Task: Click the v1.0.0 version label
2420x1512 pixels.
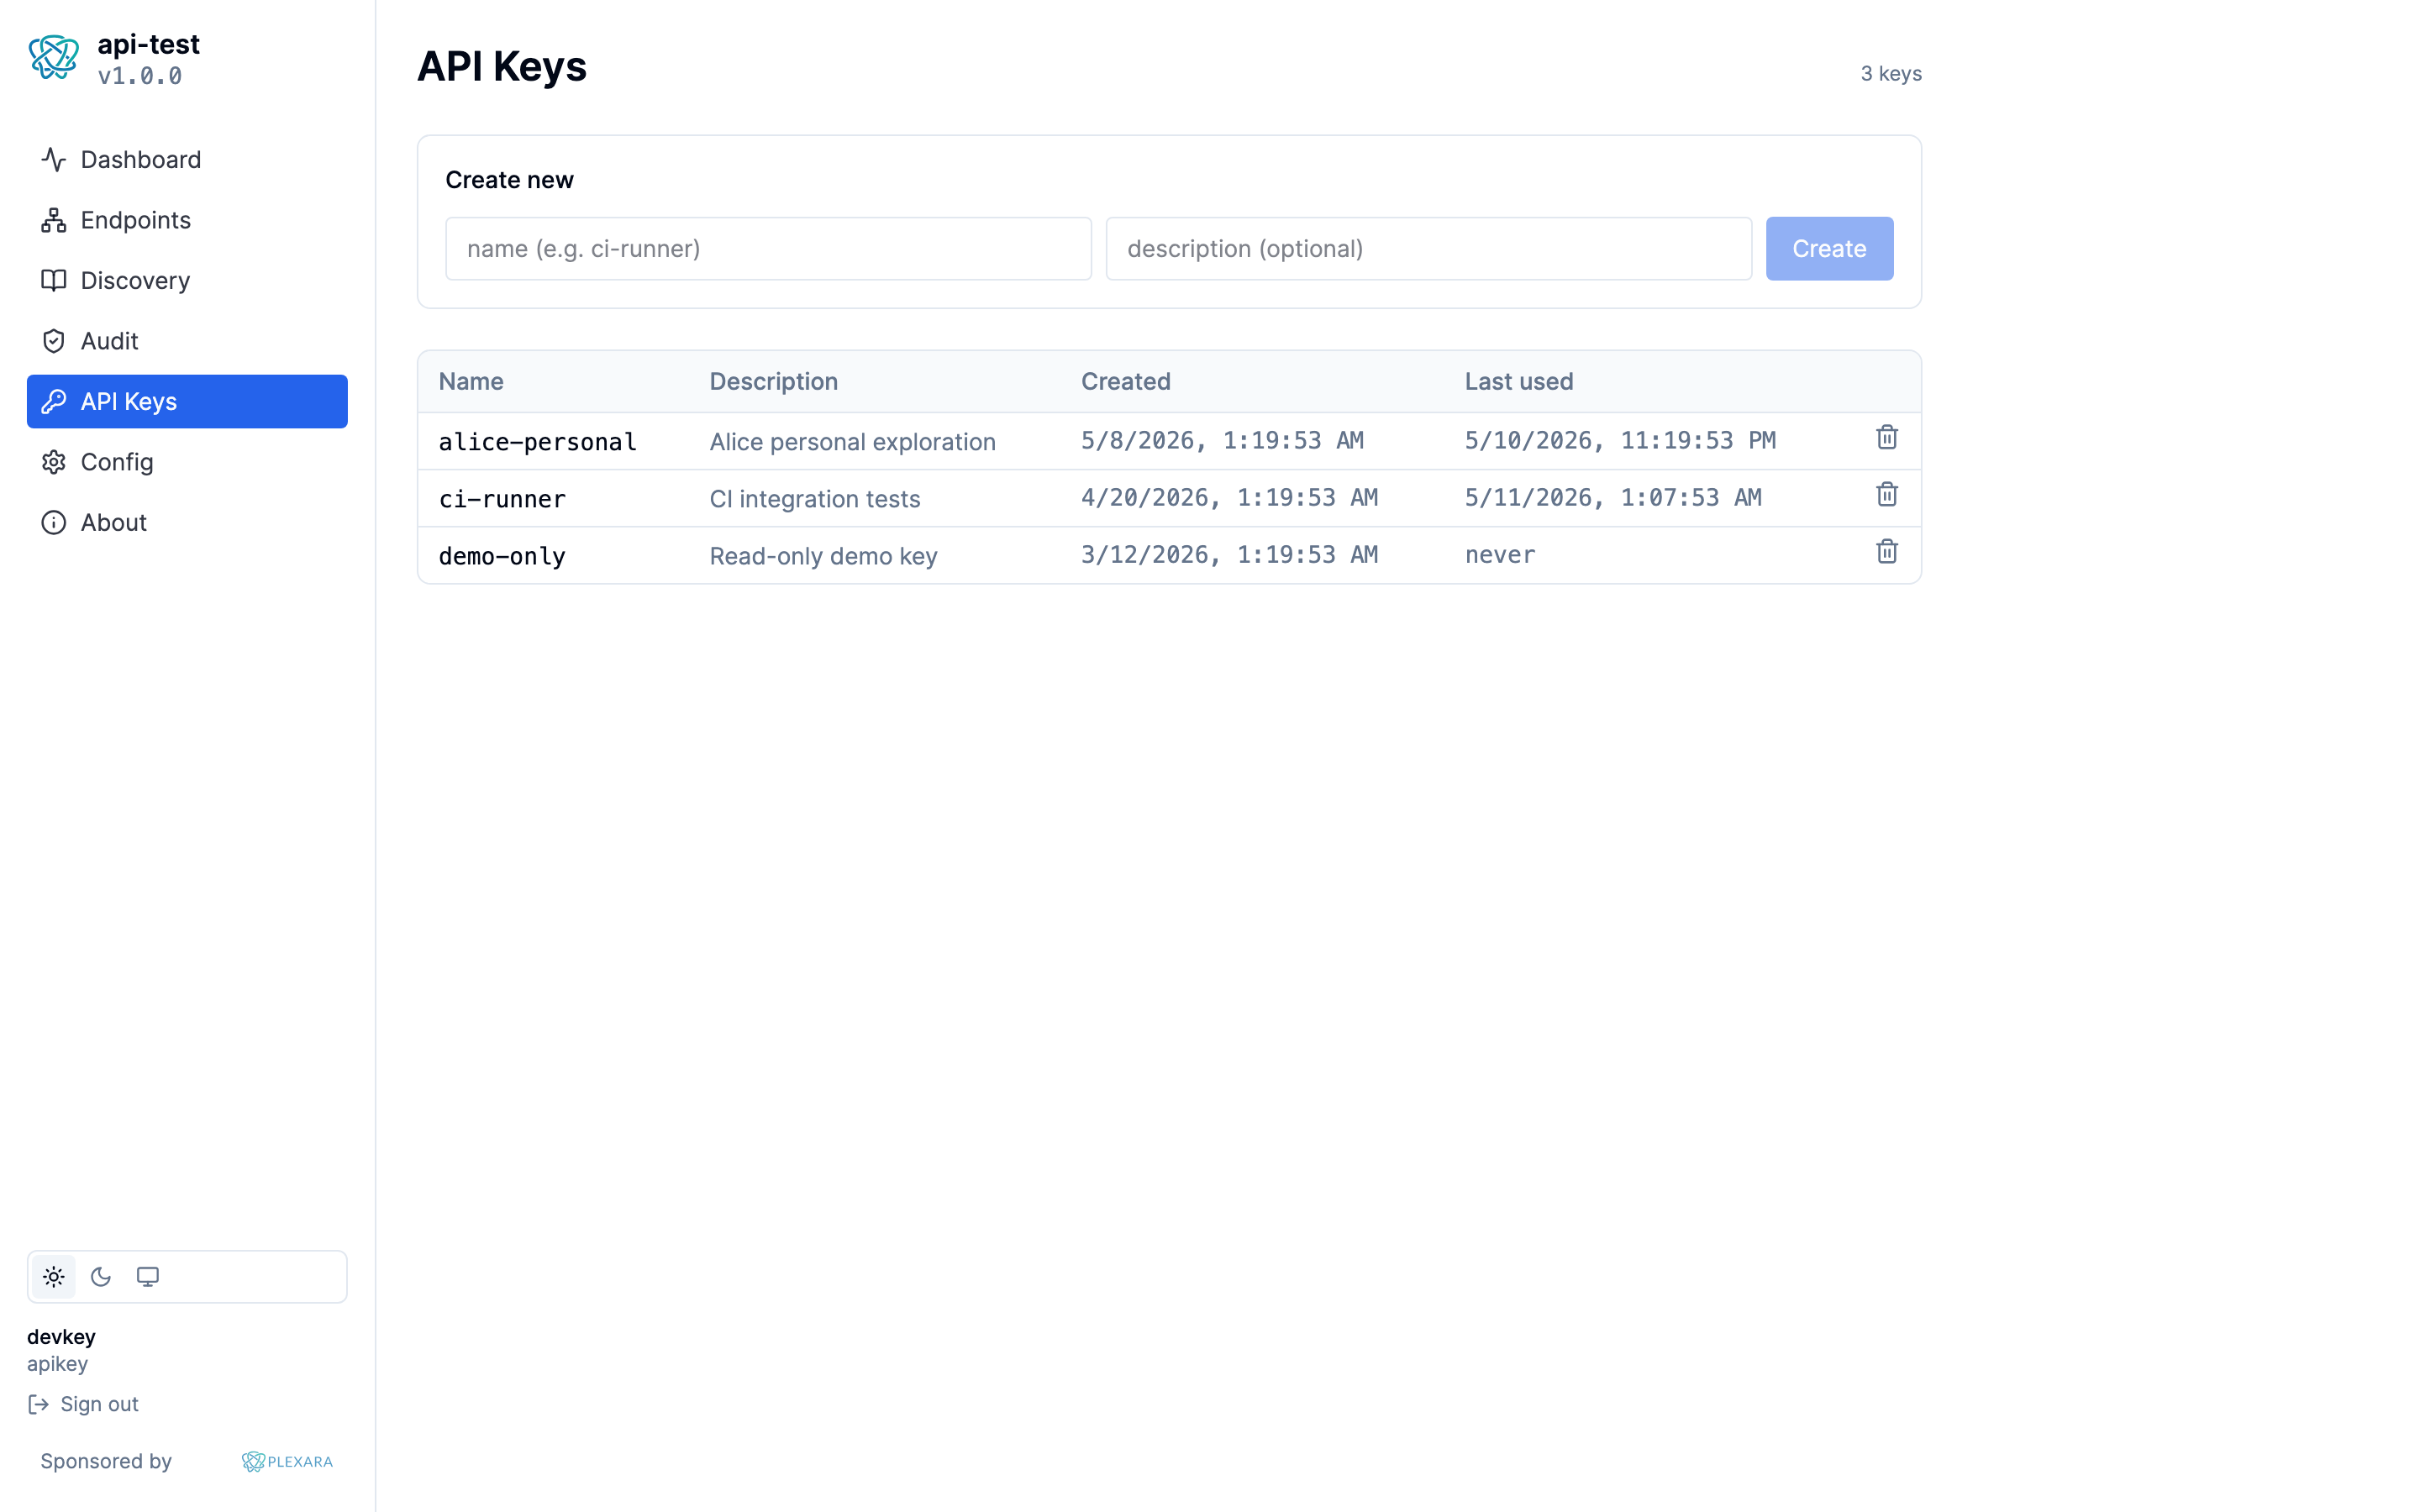Action: pyautogui.click(x=140, y=76)
